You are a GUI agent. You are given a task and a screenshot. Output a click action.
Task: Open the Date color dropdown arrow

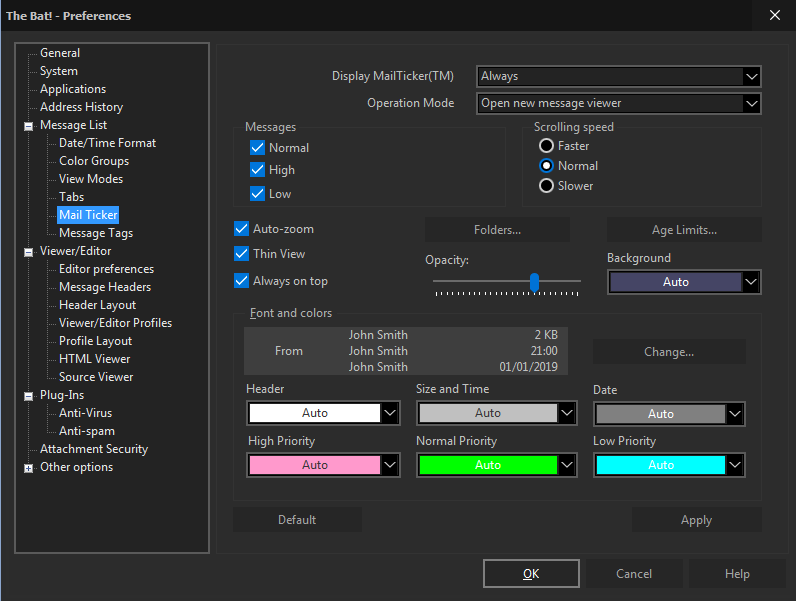point(735,414)
